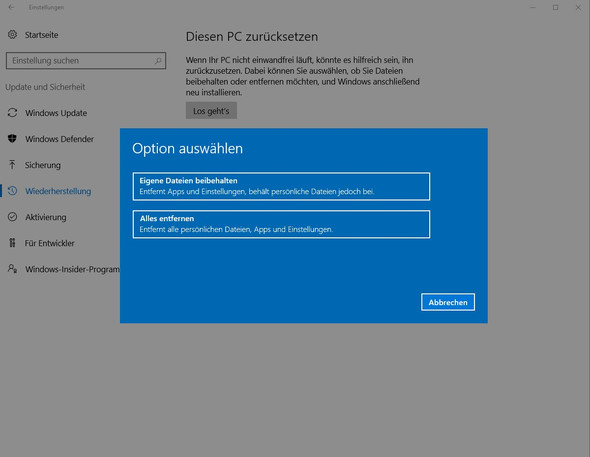590x457 pixels.
Task: Minimize the Einstellungen window
Action: pos(533,7)
